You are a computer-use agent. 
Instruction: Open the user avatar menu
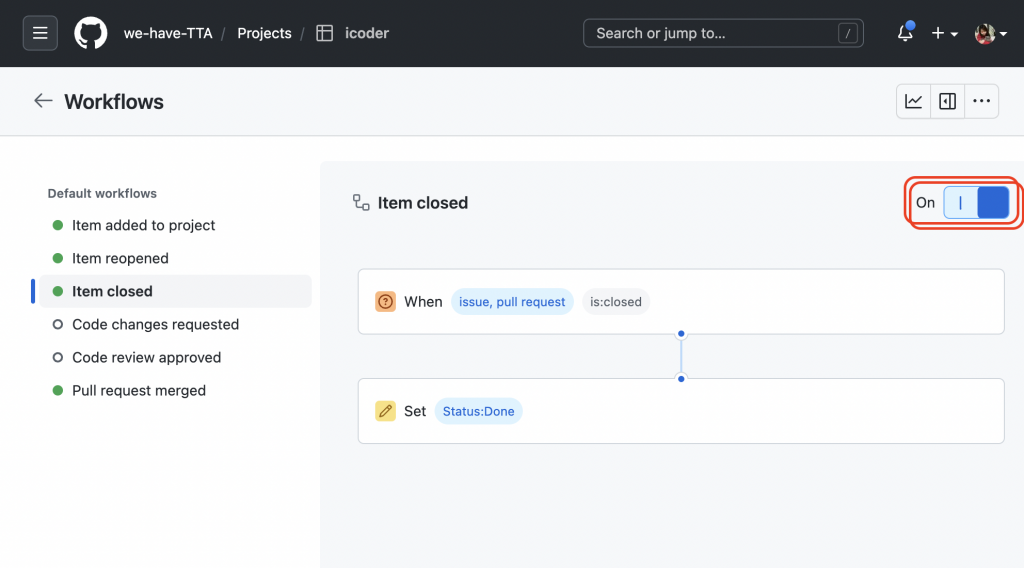tap(990, 33)
